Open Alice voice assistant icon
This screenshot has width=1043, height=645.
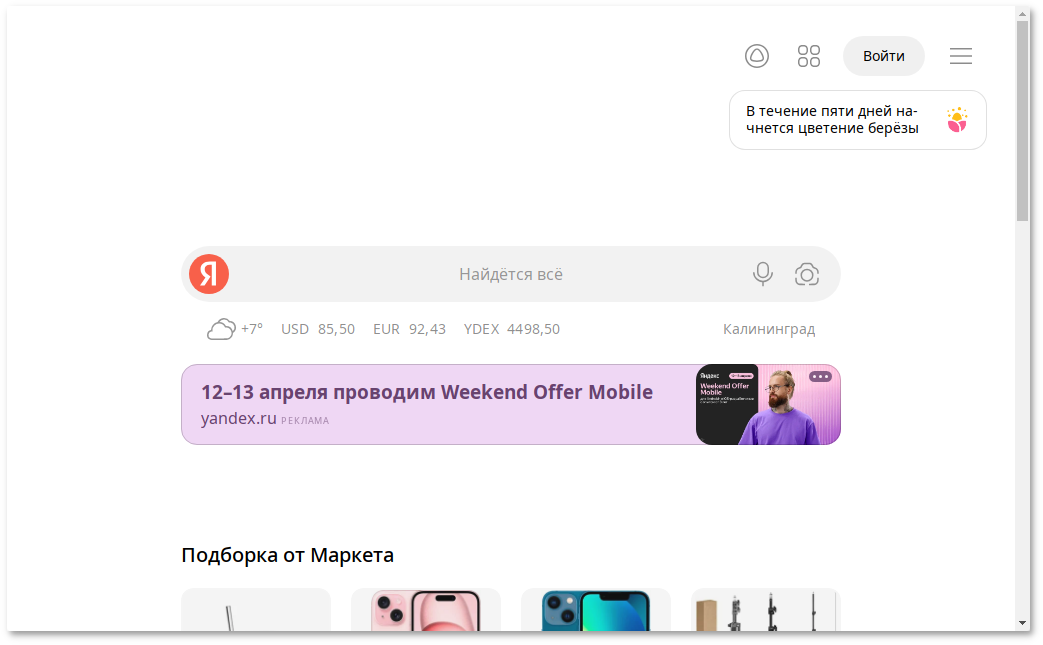coord(757,56)
